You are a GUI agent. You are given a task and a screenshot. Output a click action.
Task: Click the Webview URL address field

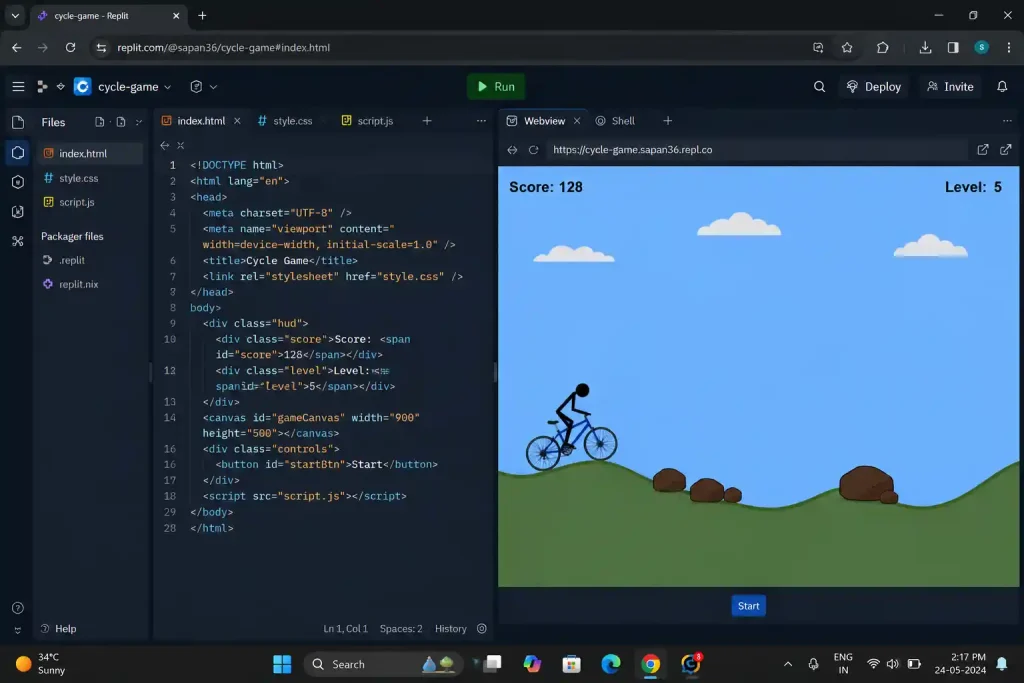[756, 150]
